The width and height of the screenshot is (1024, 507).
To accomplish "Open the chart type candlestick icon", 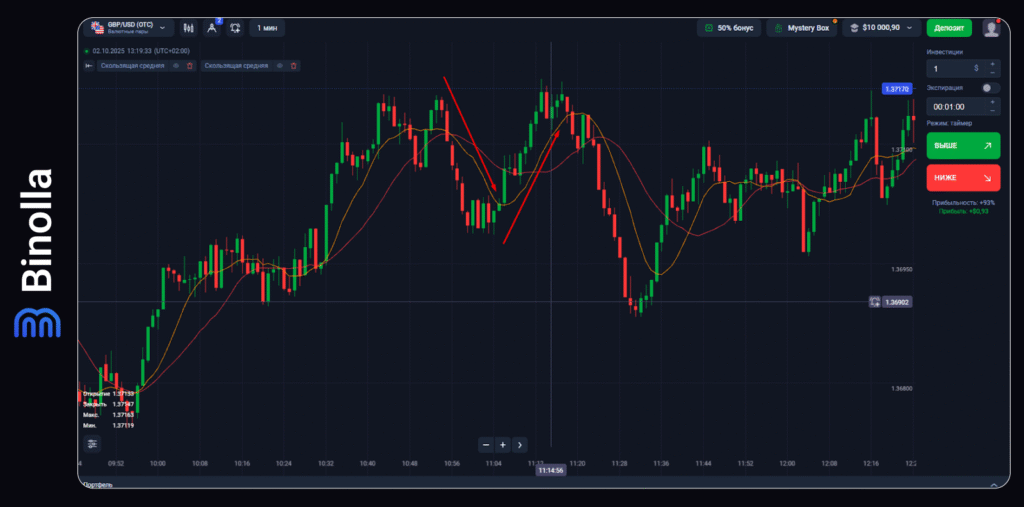I will tap(187, 28).
